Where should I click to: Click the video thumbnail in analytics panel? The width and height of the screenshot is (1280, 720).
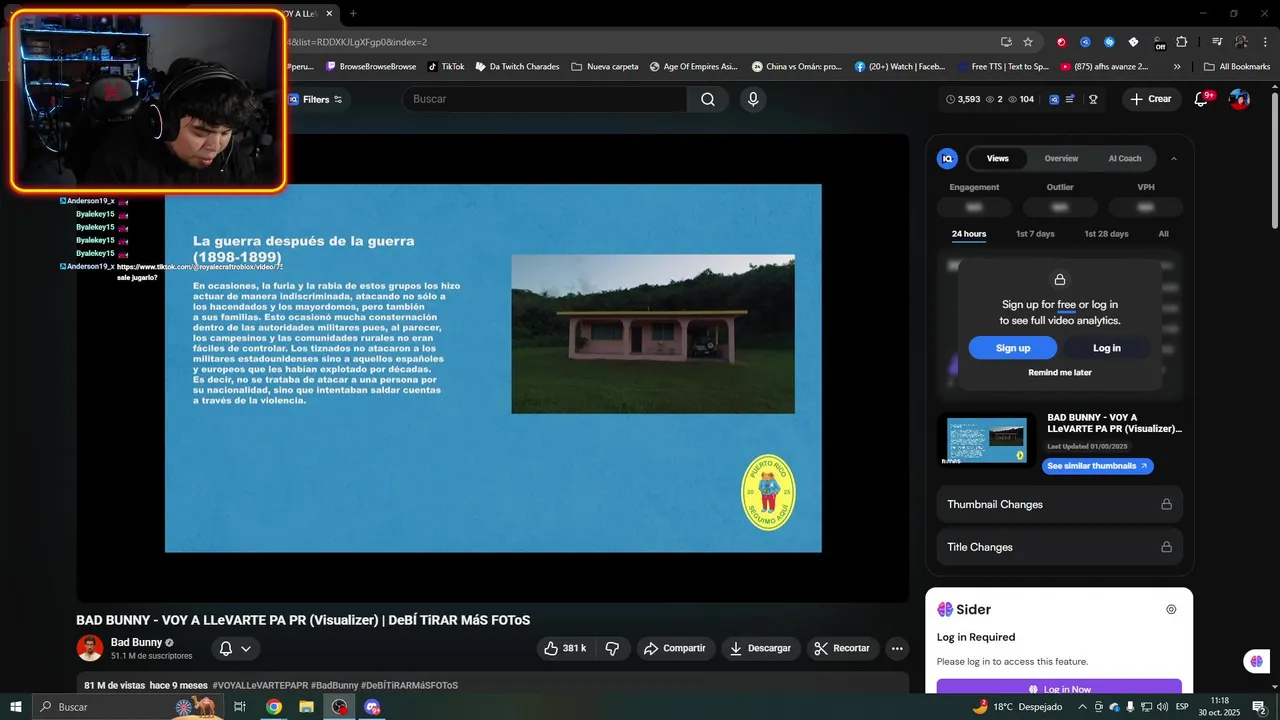(x=987, y=440)
